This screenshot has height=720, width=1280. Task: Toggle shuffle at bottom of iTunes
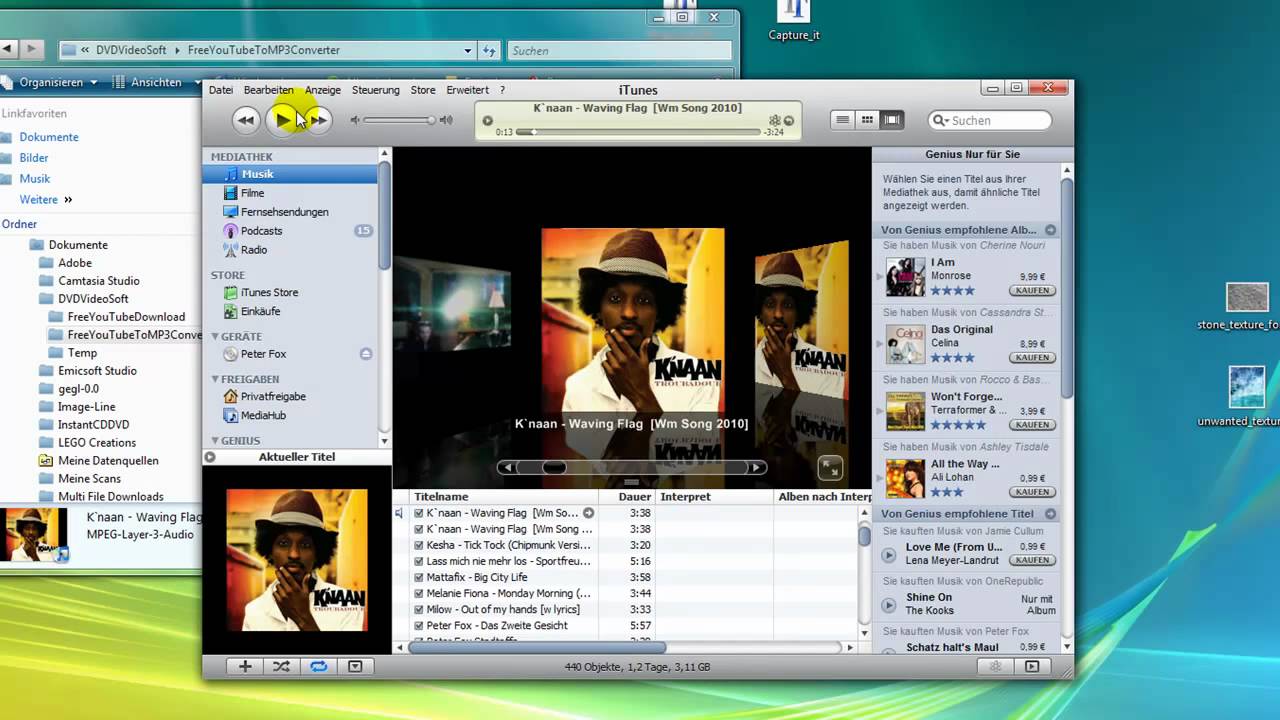[281, 666]
